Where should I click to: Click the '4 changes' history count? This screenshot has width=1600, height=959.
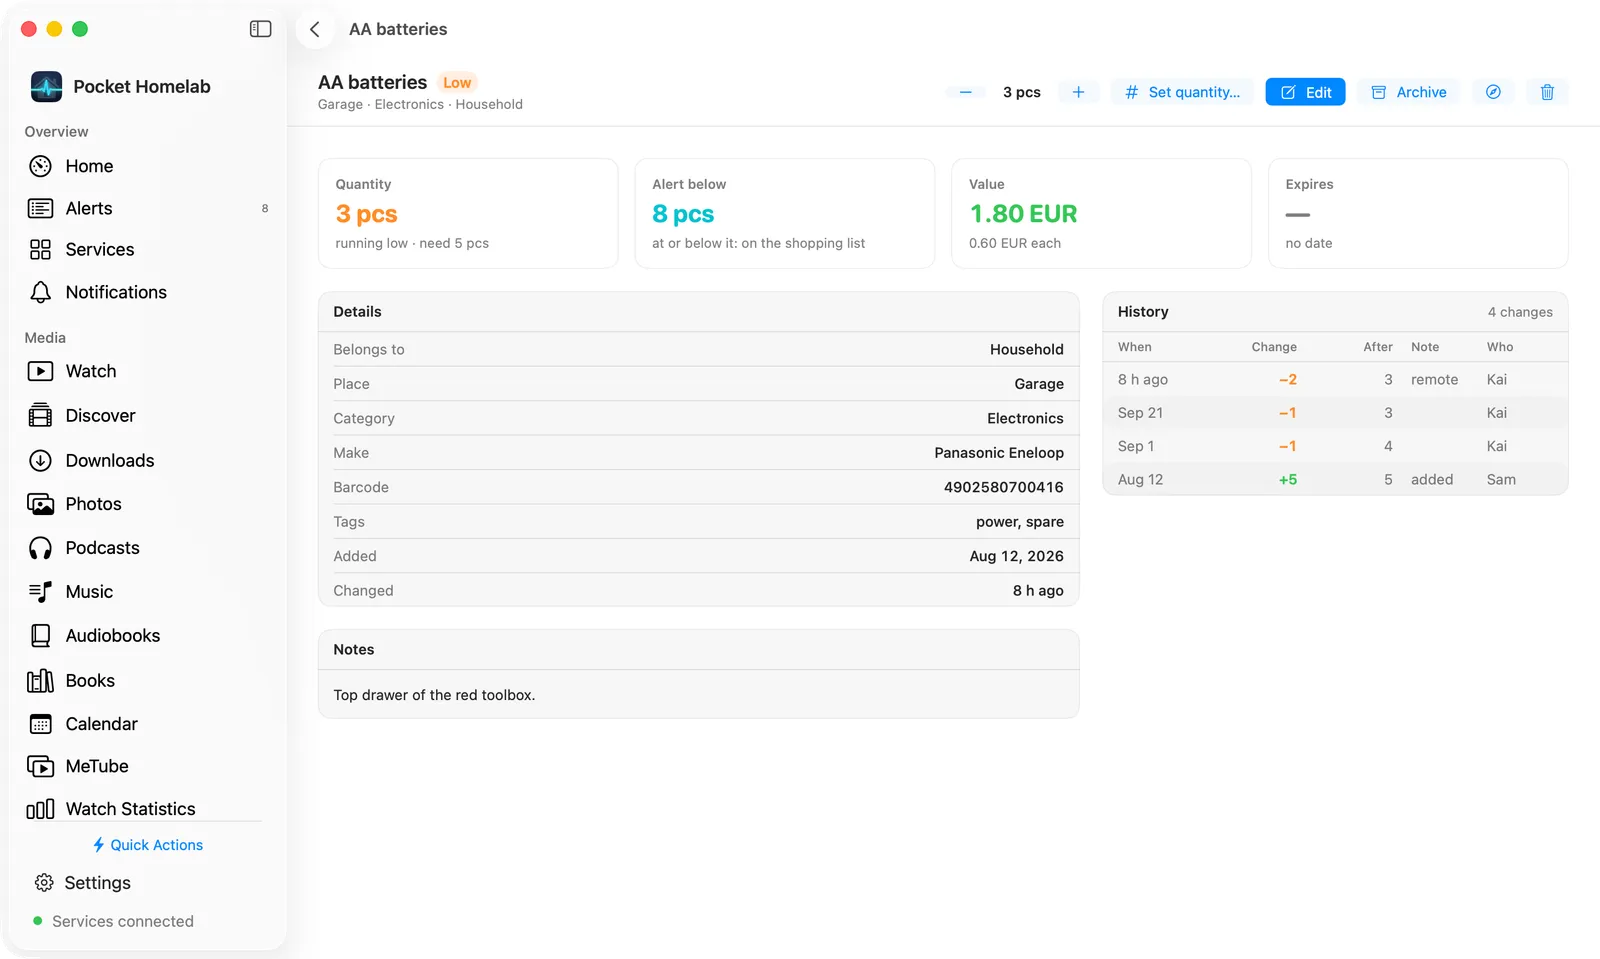pos(1520,312)
